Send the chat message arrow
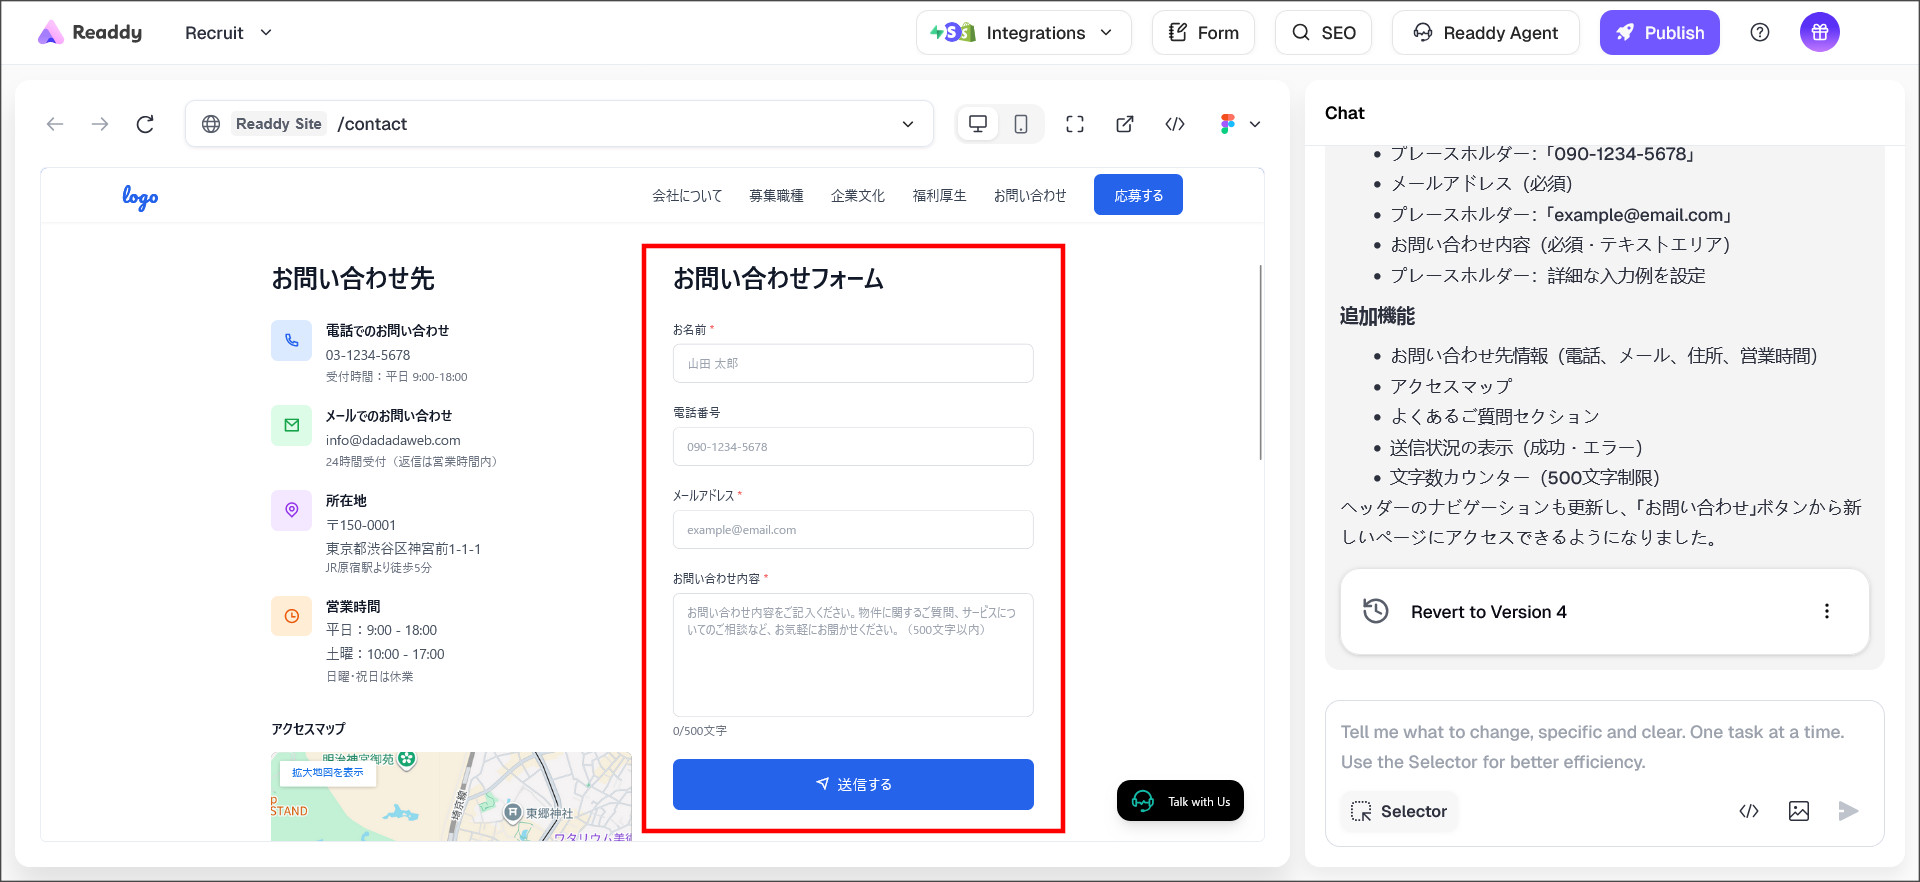The width and height of the screenshot is (1920, 882). 1848,811
